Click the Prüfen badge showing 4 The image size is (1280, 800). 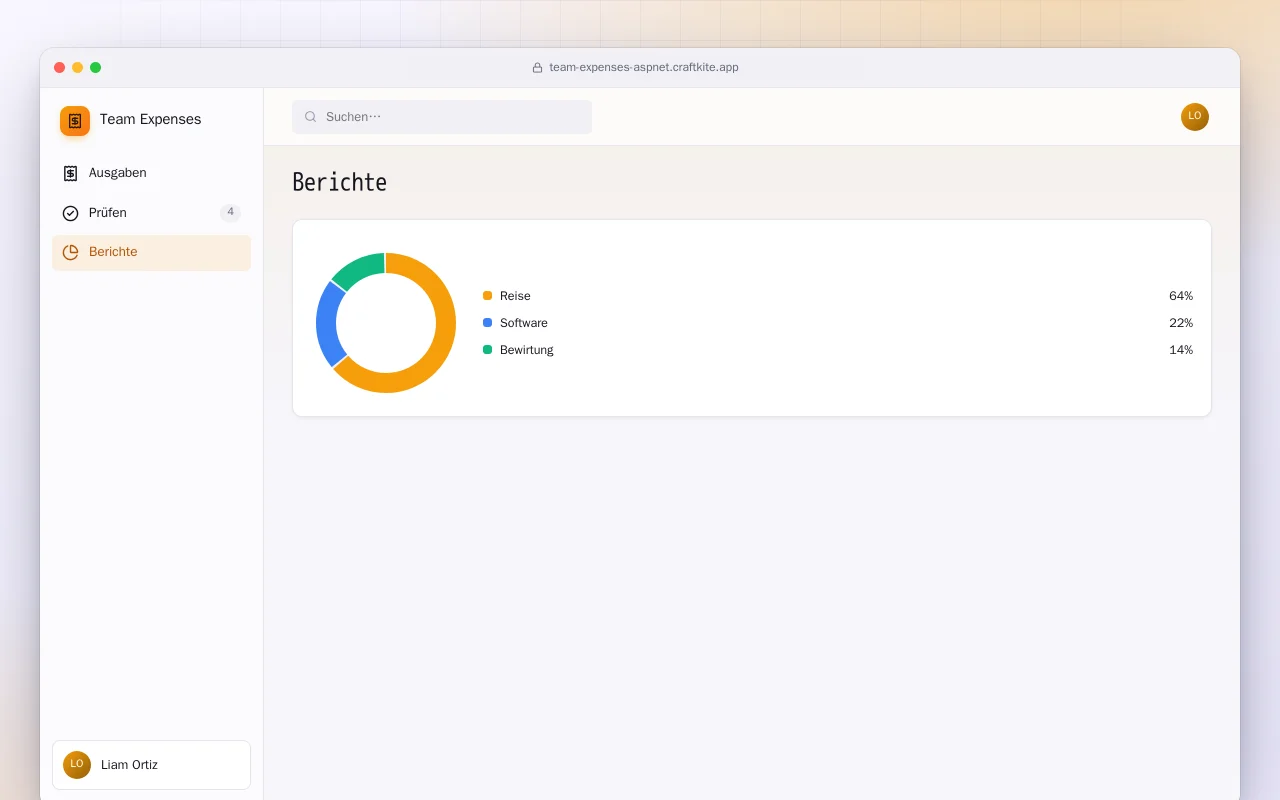click(x=230, y=212)
